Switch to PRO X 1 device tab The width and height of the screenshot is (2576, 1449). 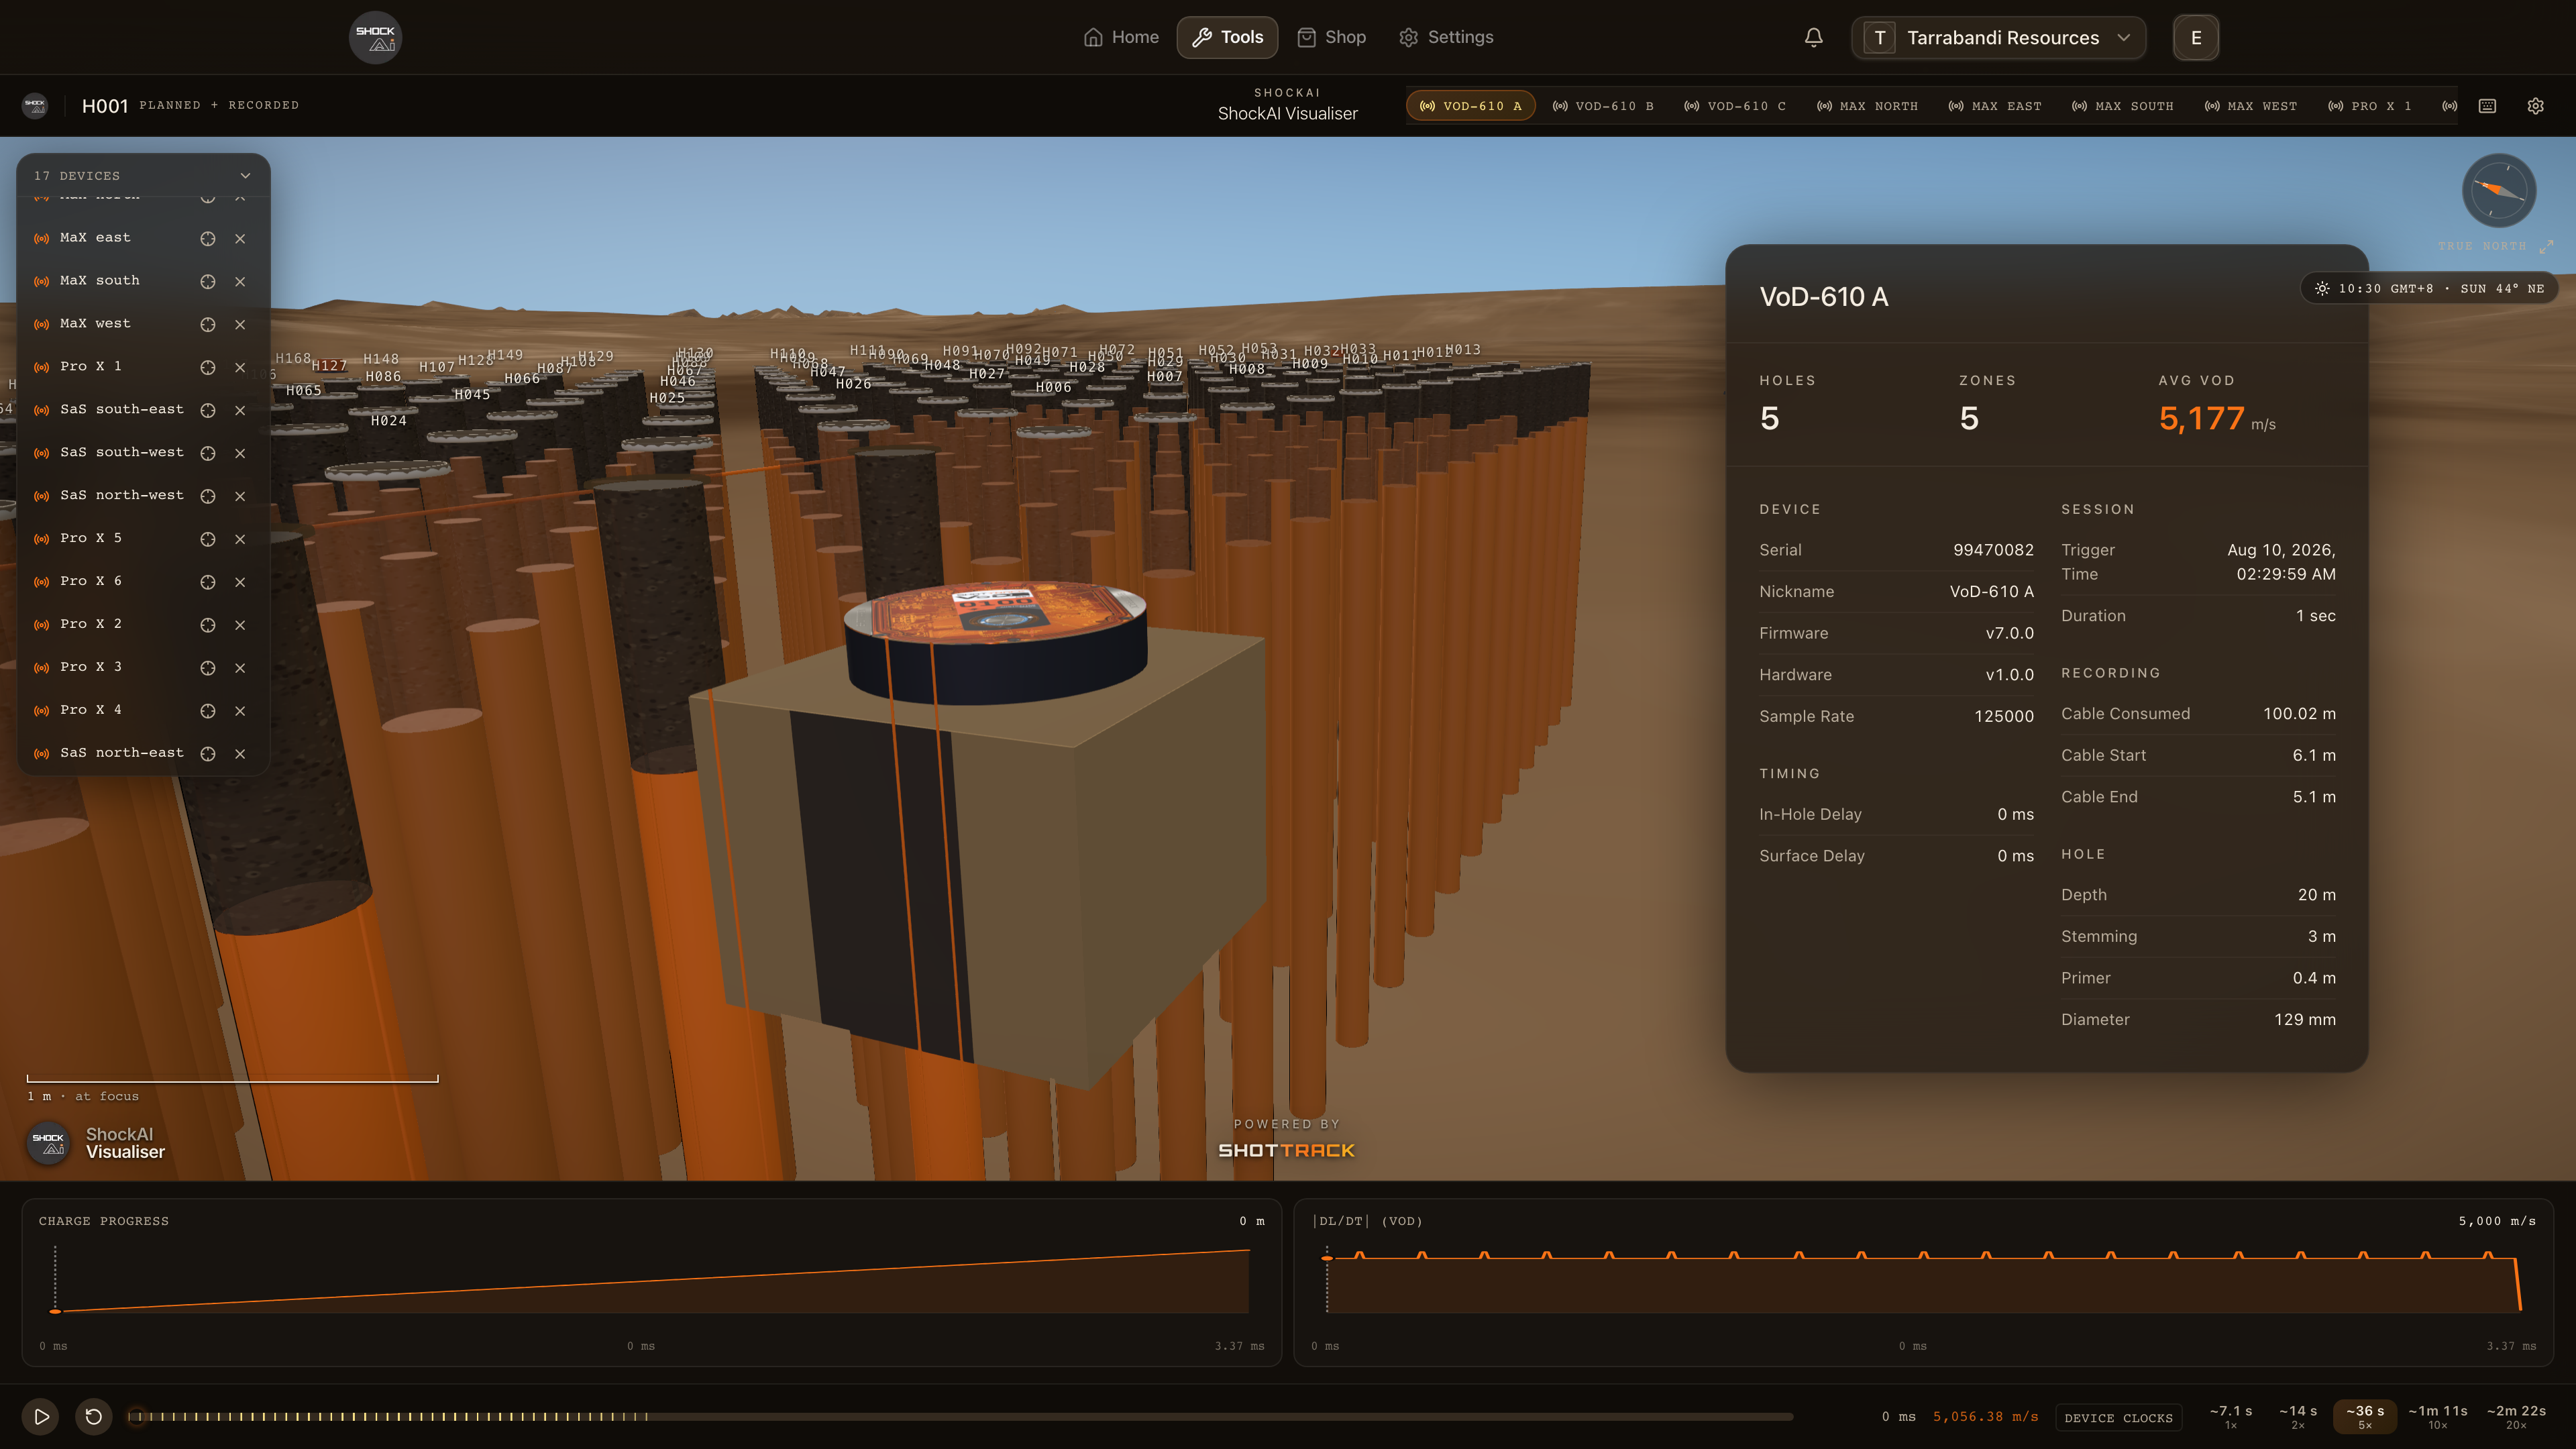click(2370, 106)
